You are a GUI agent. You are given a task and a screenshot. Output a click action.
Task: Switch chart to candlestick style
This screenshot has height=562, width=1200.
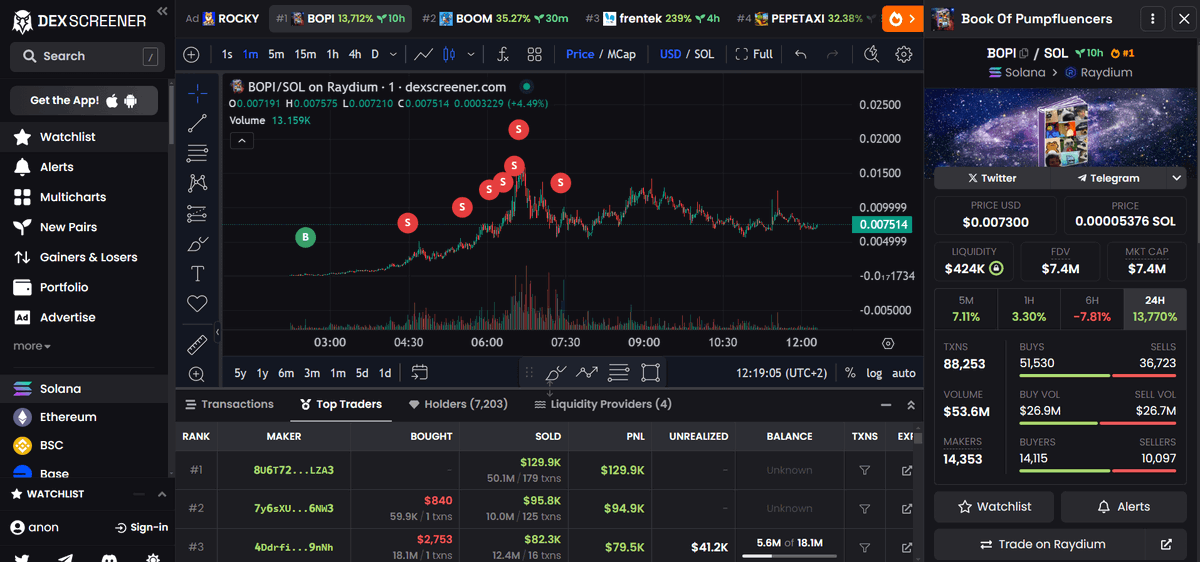pyautogui.click(x=449, y=54)
